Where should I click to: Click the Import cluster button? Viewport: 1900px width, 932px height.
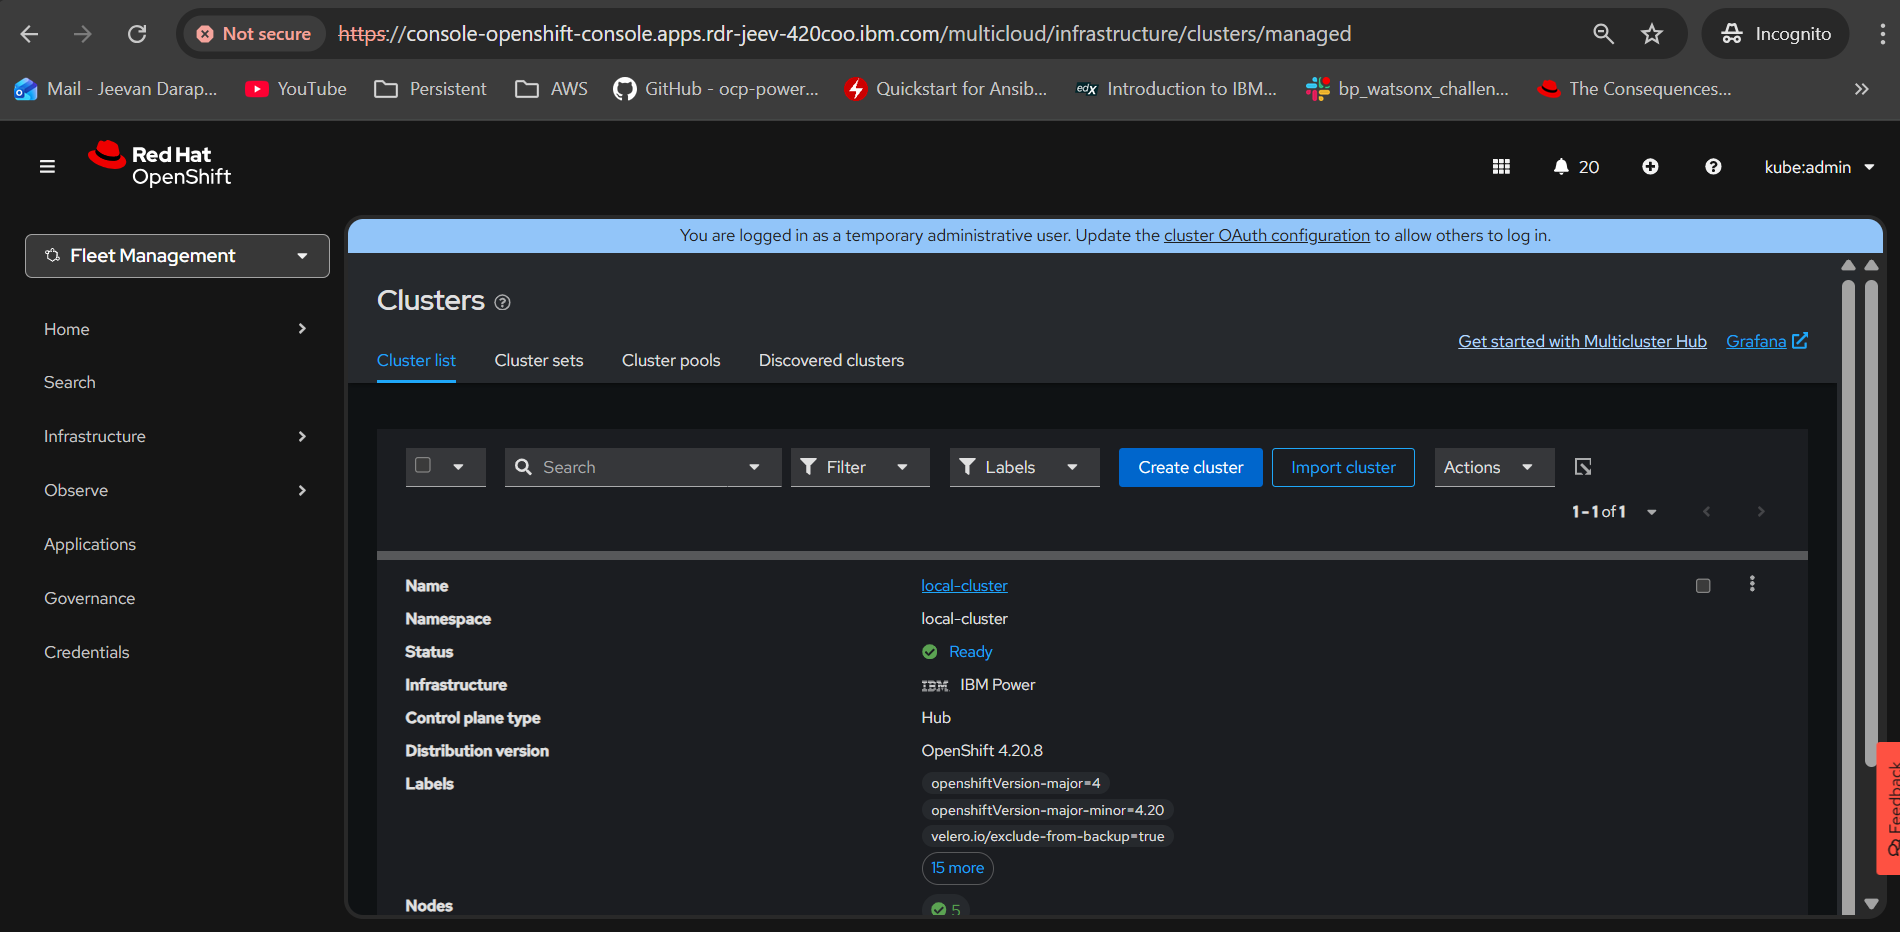(1343, 467)
